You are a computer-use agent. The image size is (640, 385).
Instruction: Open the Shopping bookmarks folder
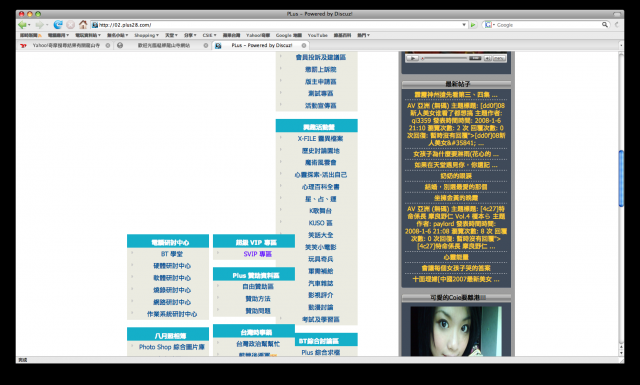point(146,36)
